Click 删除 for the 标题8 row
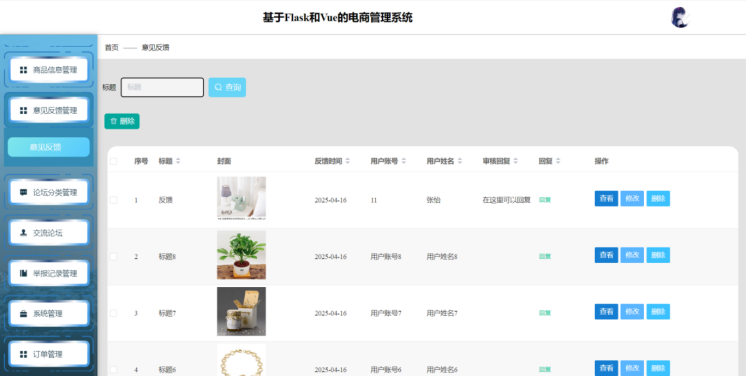 [658, 255]
